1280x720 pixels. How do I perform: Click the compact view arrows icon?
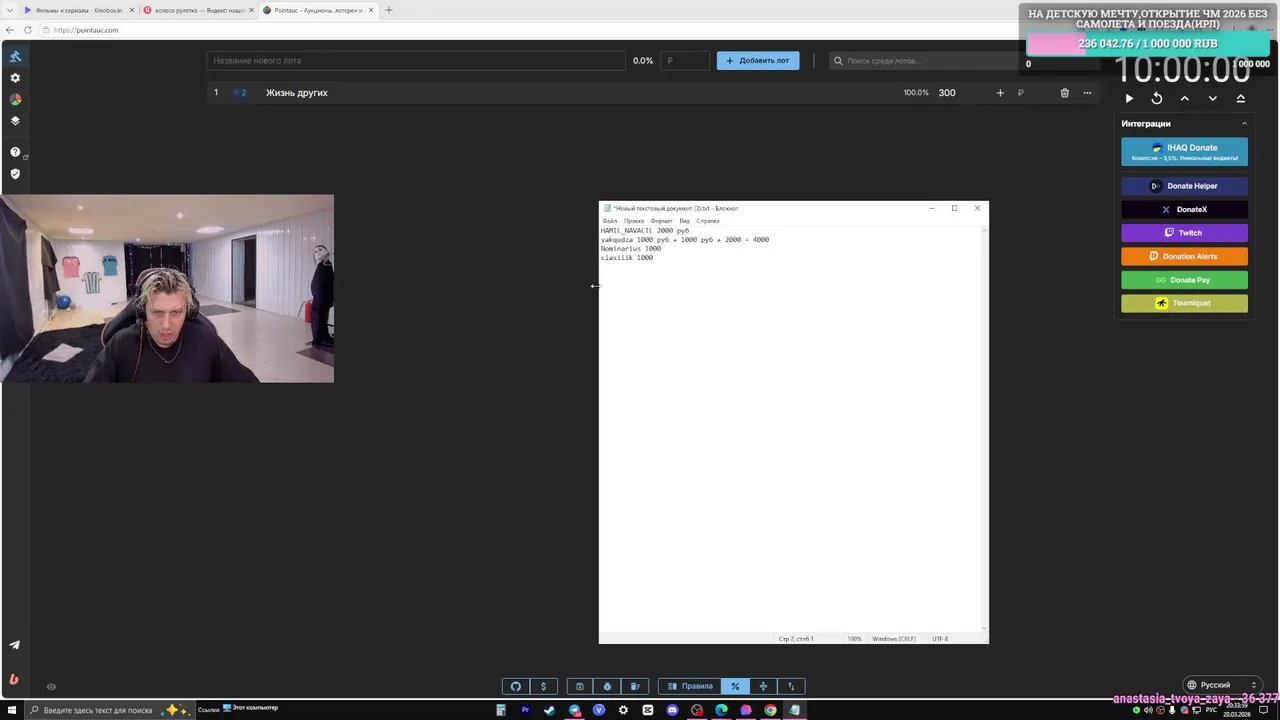763,686
